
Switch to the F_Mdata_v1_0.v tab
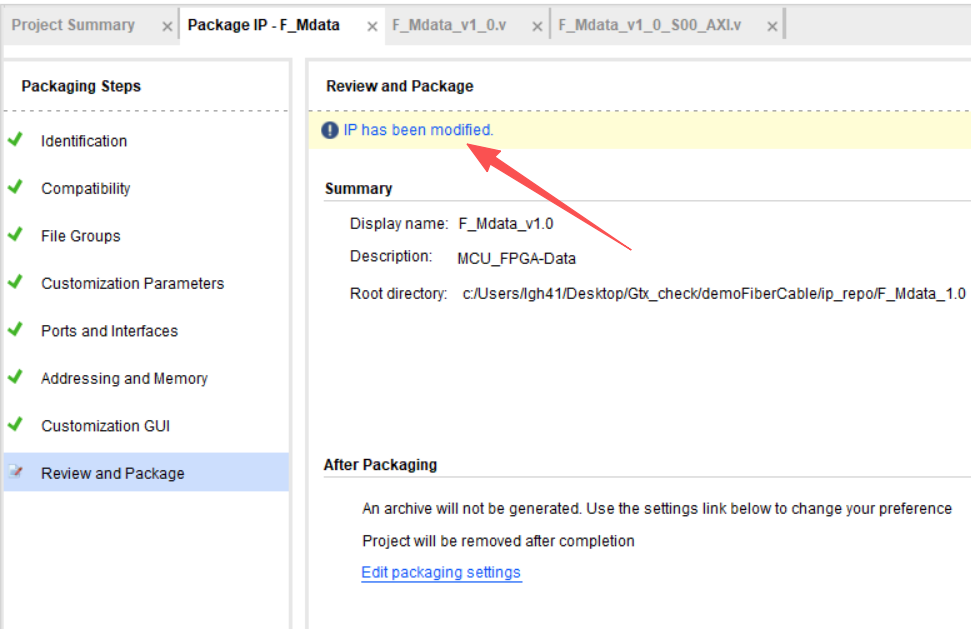(x=449, y=25)
